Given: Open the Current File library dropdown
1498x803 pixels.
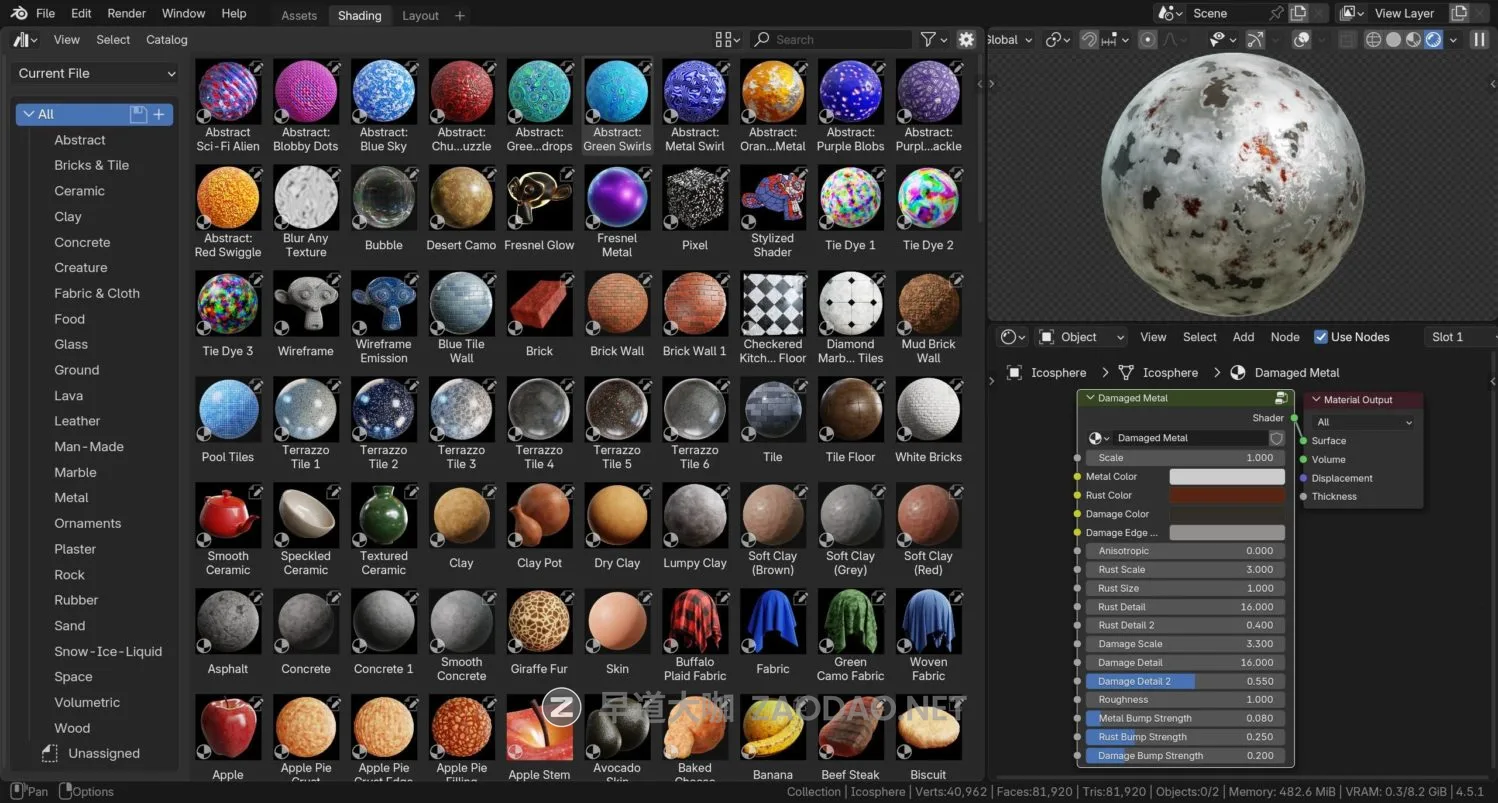Looking at the screenshot, I should [x=97, y=73].
